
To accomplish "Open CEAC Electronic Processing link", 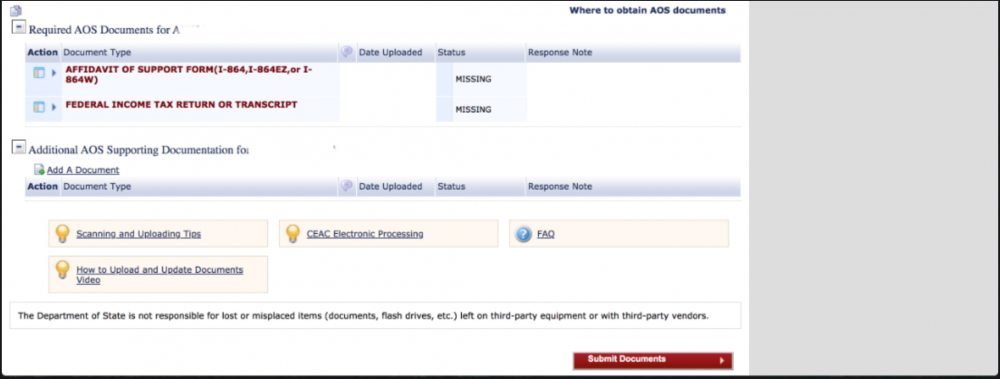I will (x=365, y=234).
